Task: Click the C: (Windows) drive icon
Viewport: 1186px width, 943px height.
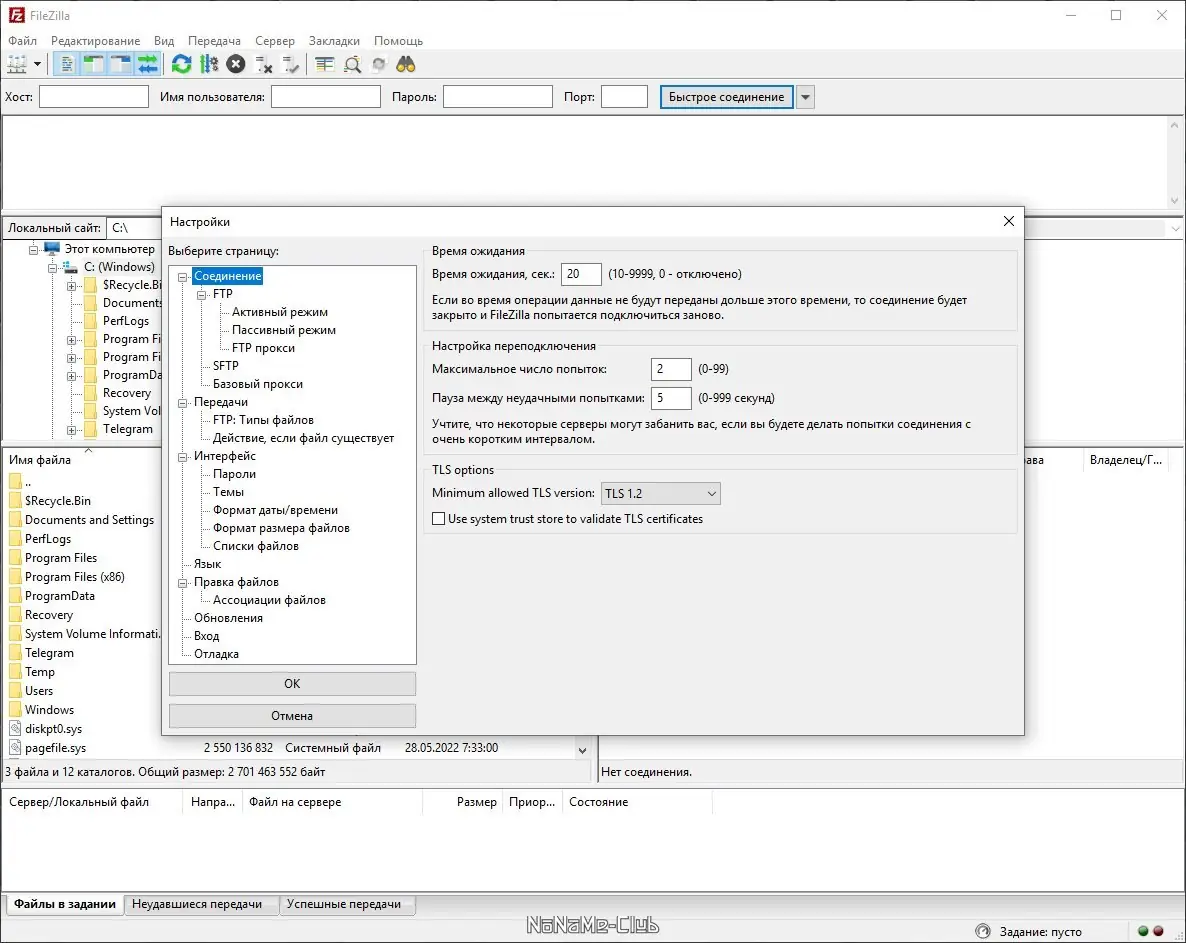Action: click(x=70, y=267)
